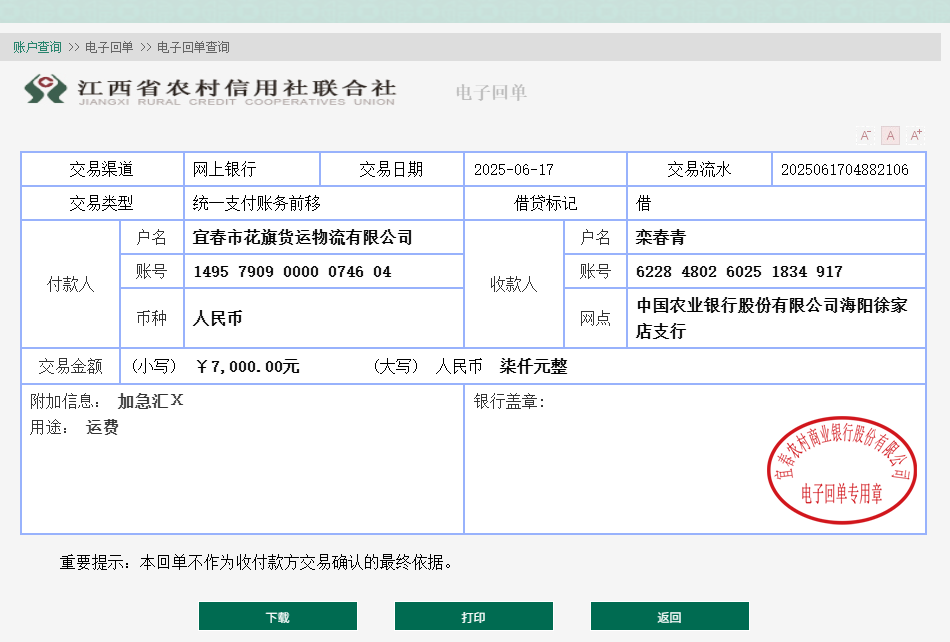Click the 返回 back button
Image resolution: width=950 pixels, height=642 pixels.
669,617
